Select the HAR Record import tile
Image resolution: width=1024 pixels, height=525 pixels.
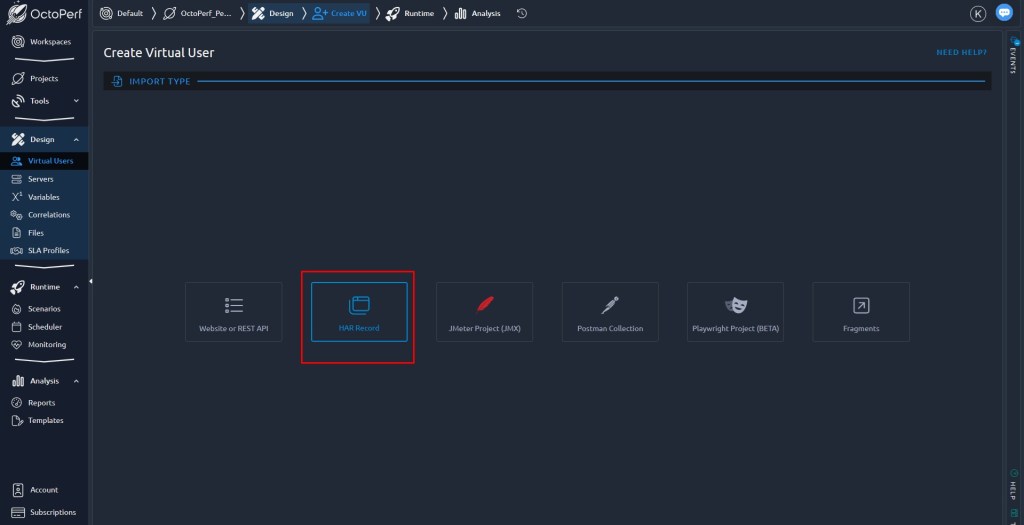tap(359, 312)
